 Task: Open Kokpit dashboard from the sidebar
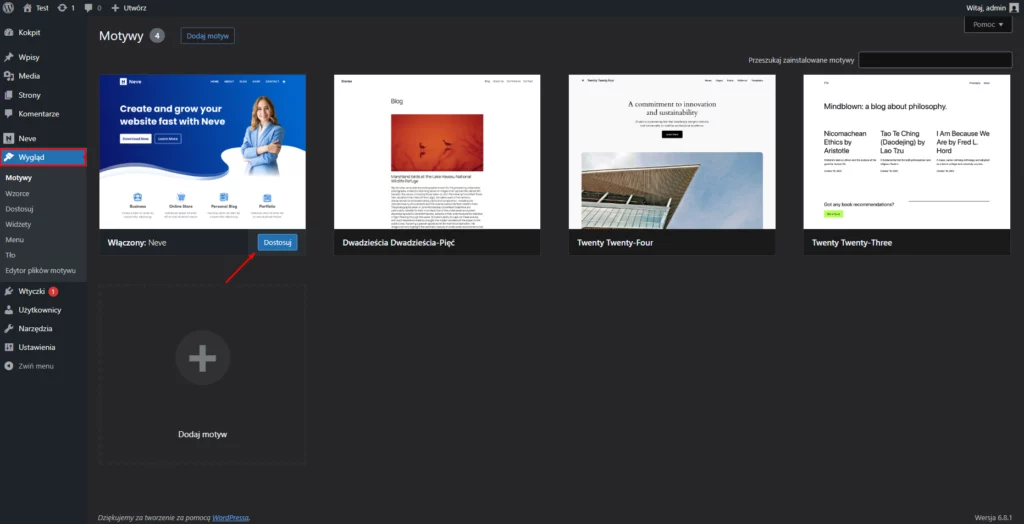(29, 32)
